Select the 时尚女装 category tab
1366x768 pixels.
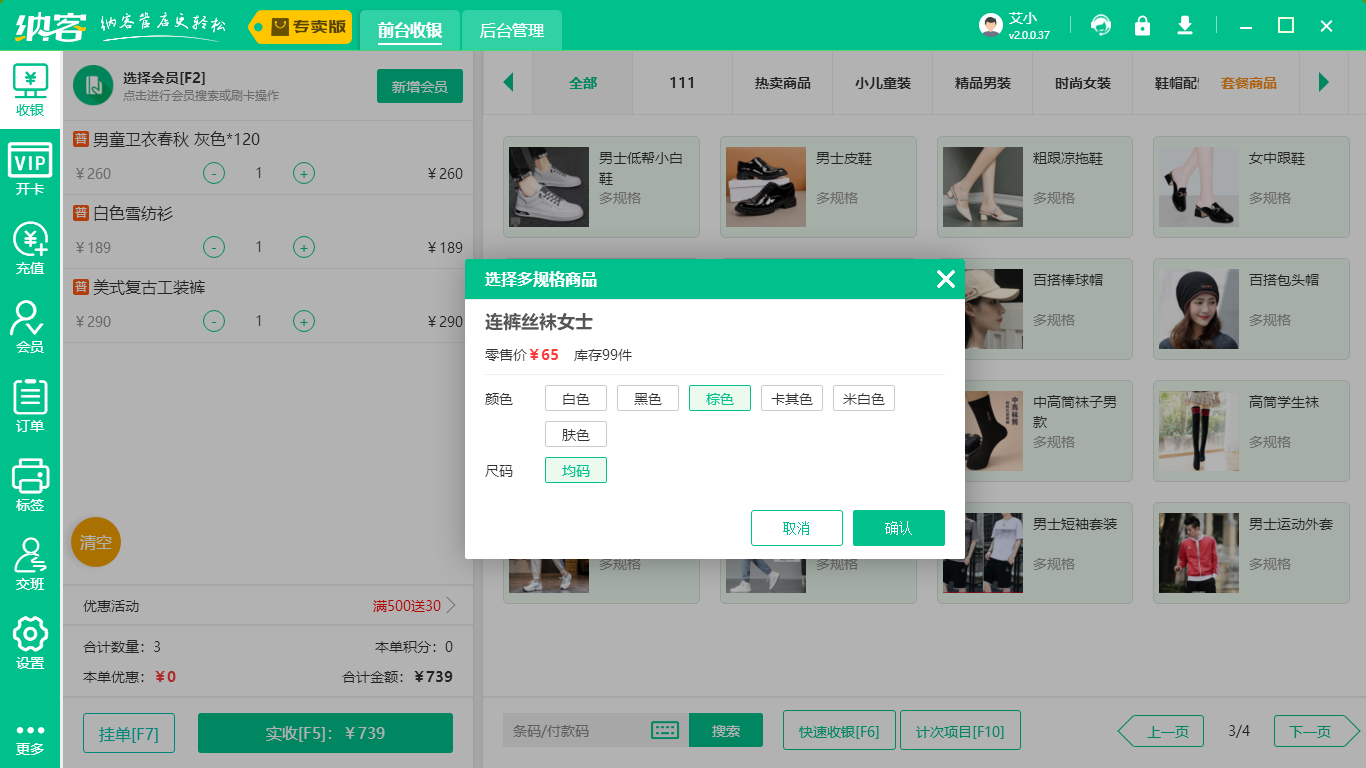click(1083, 83)
